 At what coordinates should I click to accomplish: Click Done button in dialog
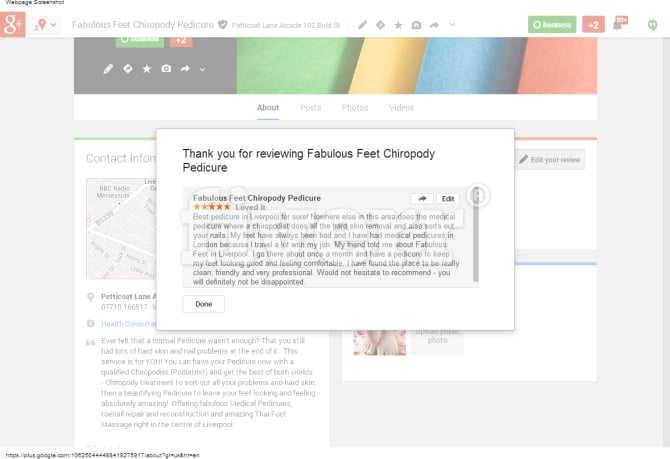click(x=203, y=304)
